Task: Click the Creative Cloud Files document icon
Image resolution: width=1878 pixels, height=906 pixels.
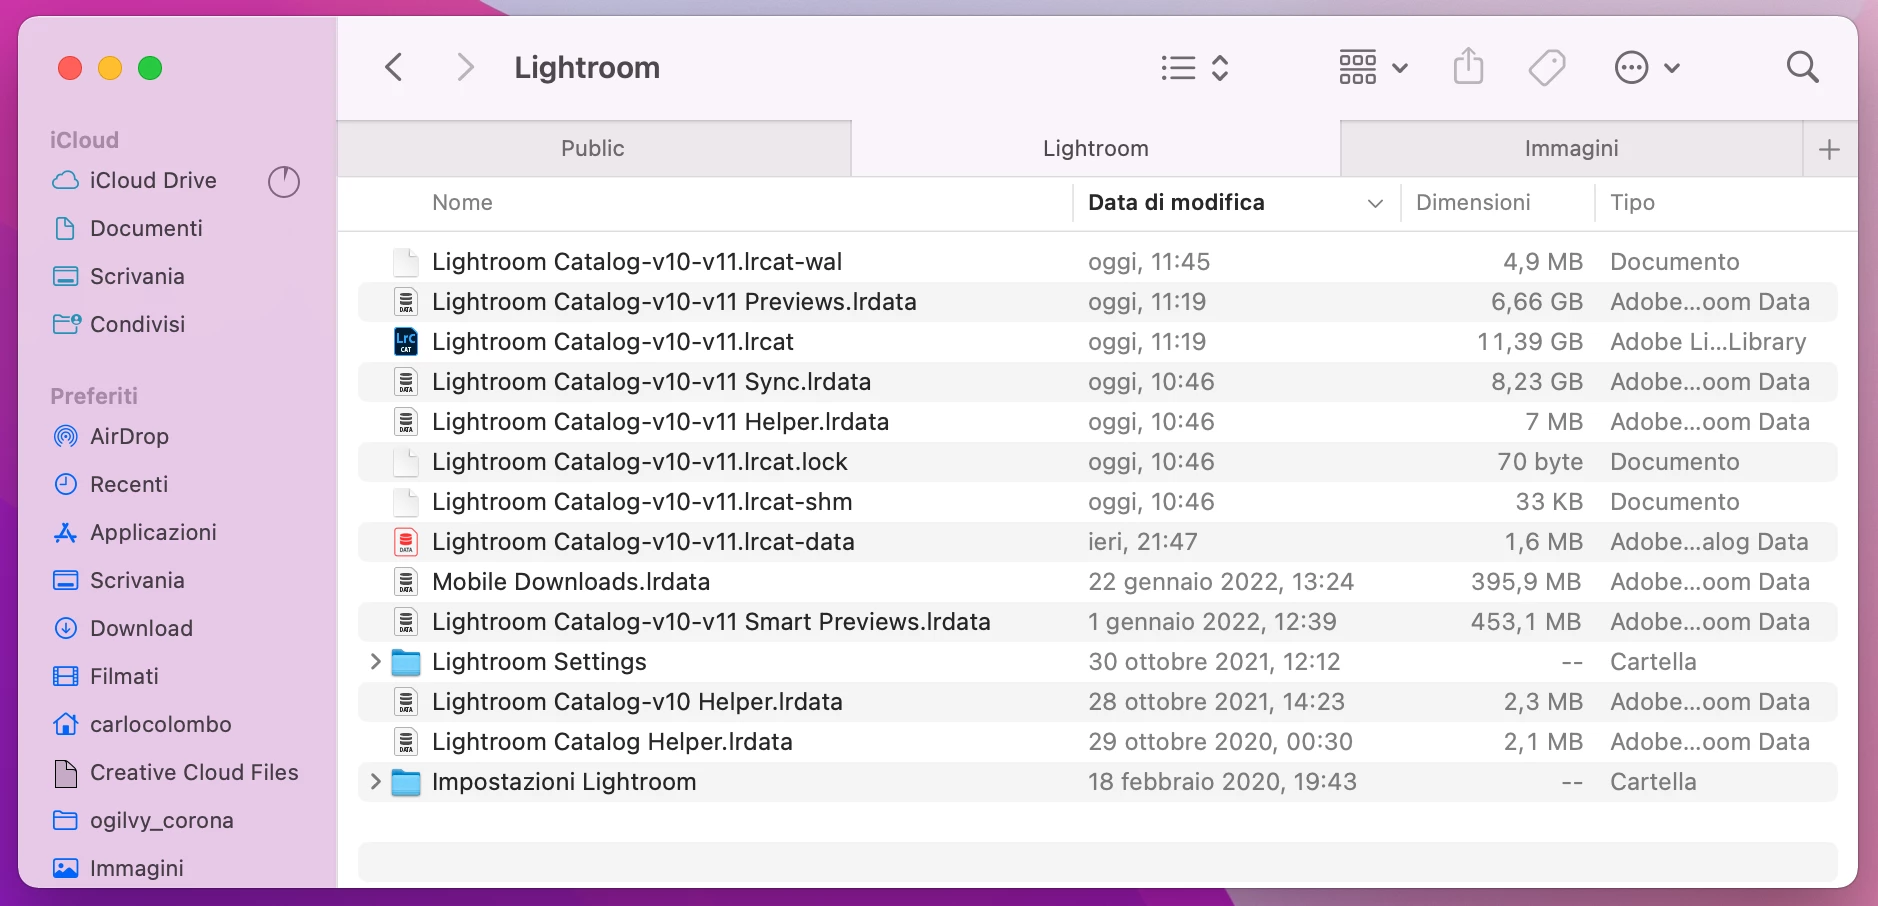Action: tap(65, 772)
